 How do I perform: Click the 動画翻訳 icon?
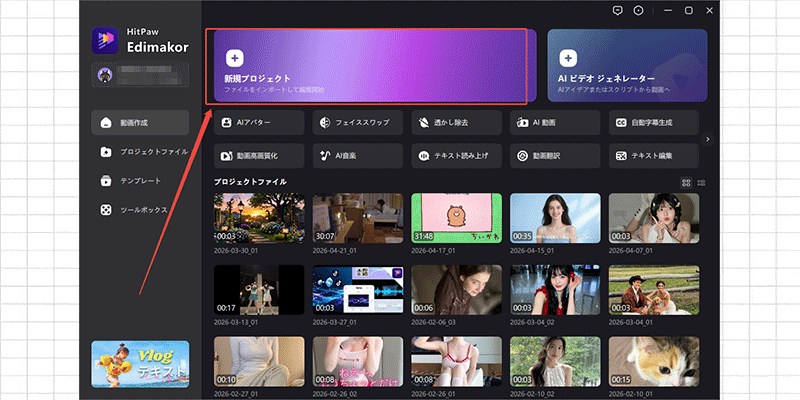pos(522,156)
